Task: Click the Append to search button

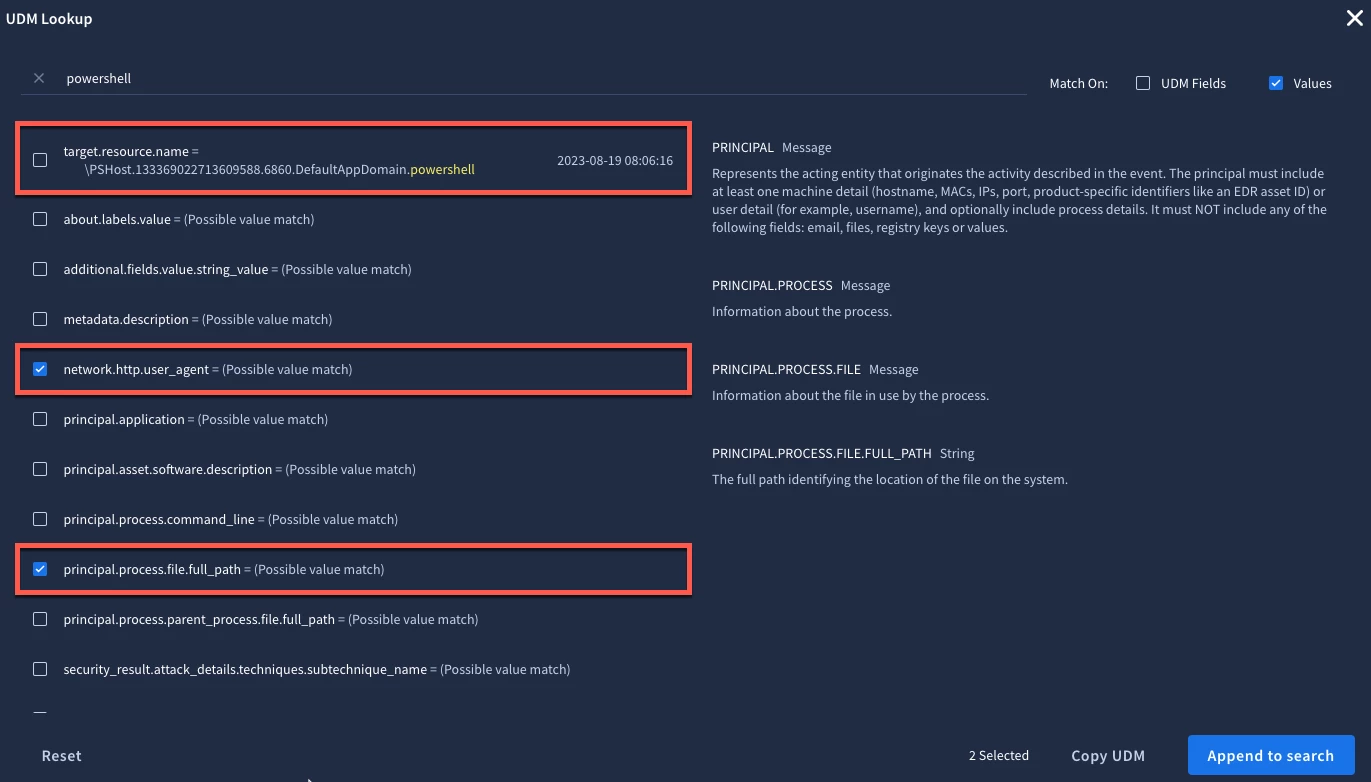Action: (1271, 756)
